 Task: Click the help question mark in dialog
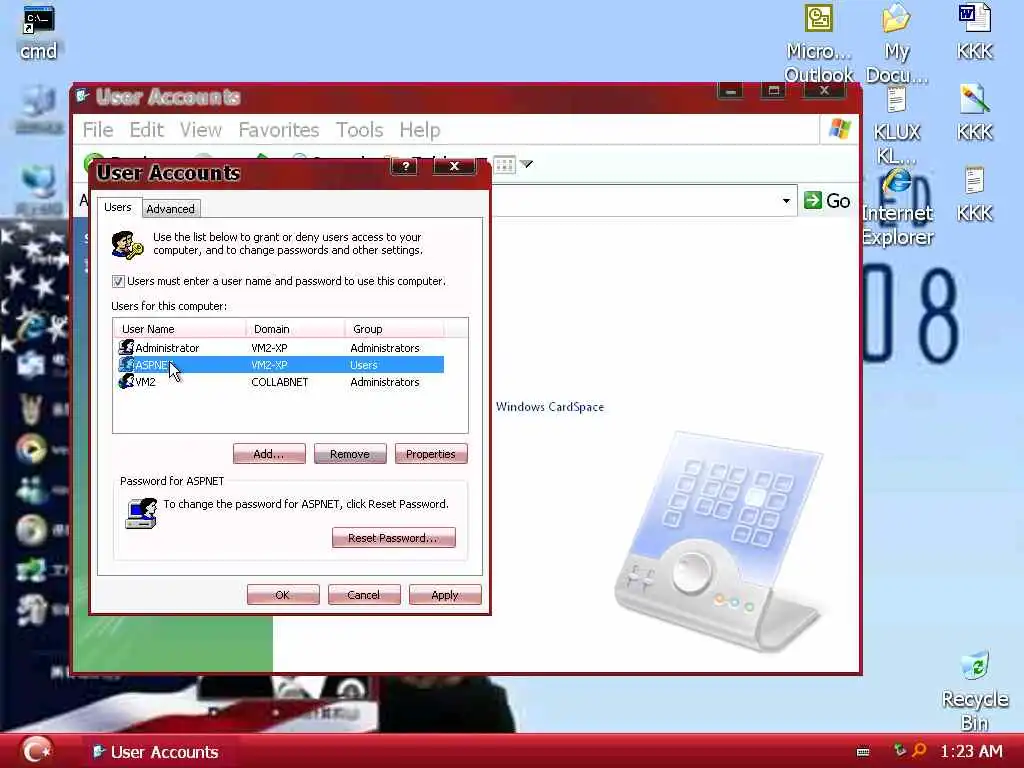coord(405,167)
